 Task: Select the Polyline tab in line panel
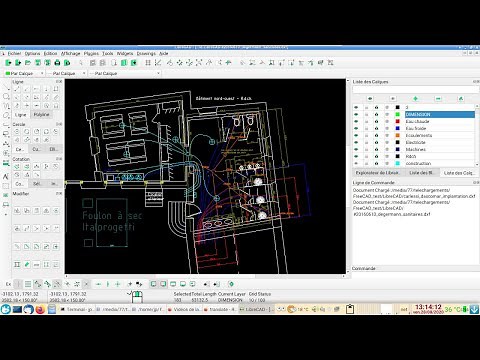pos(41,114)
